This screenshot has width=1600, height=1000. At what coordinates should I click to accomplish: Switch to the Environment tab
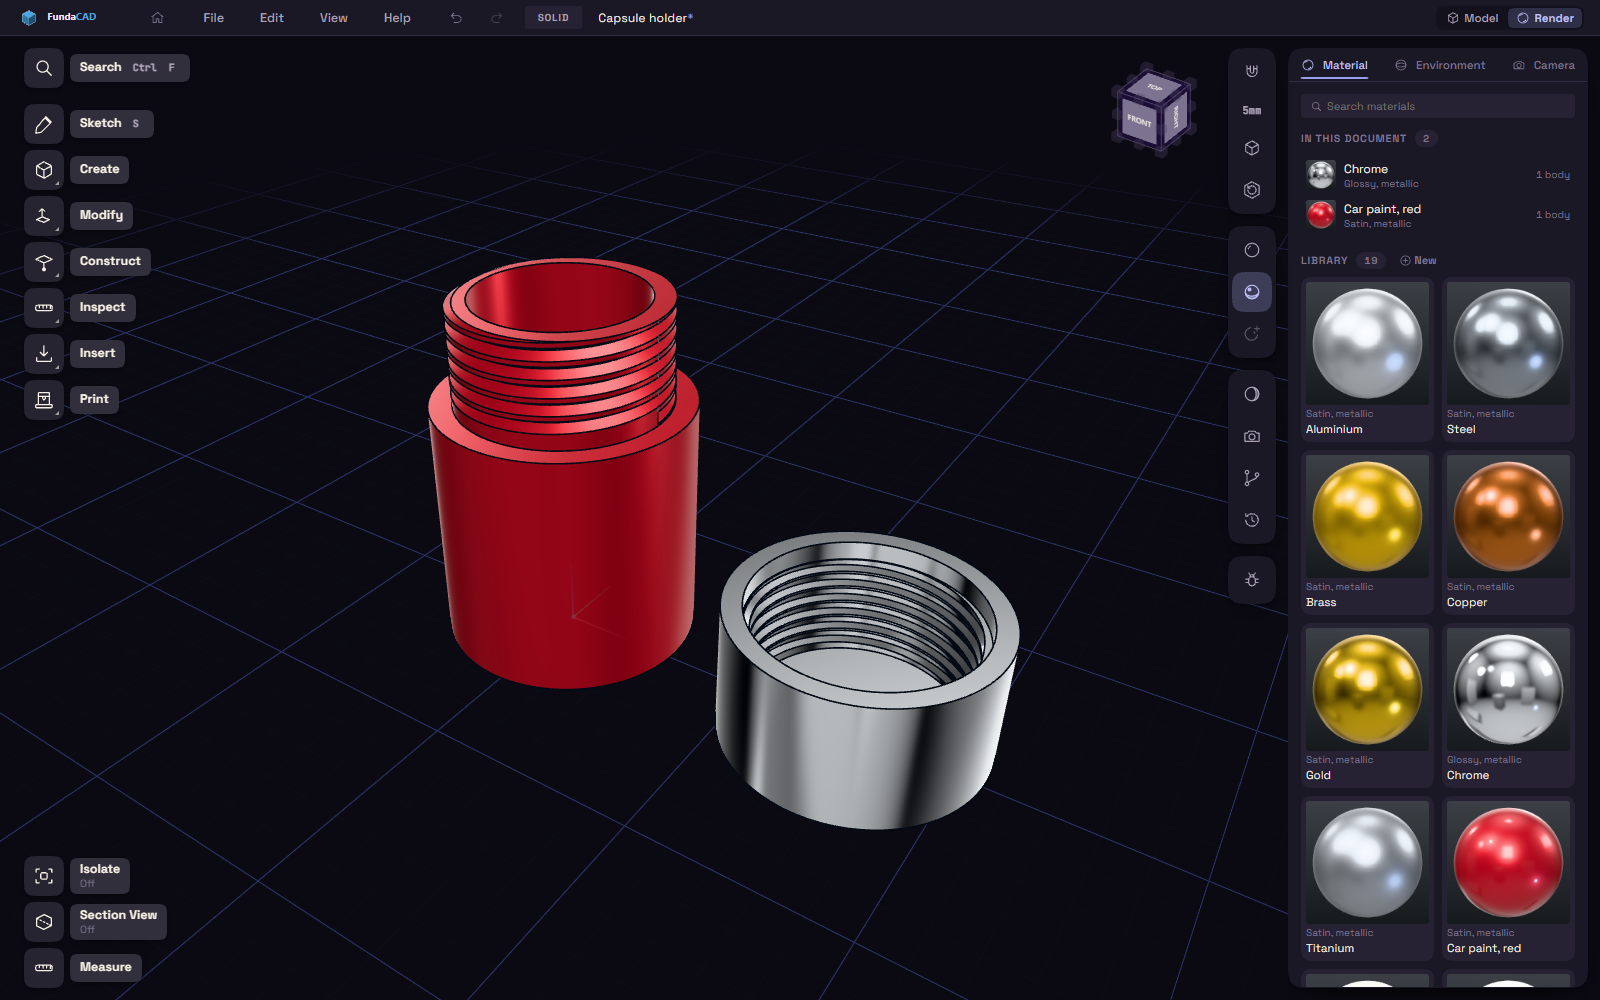tap(1440, 65)
